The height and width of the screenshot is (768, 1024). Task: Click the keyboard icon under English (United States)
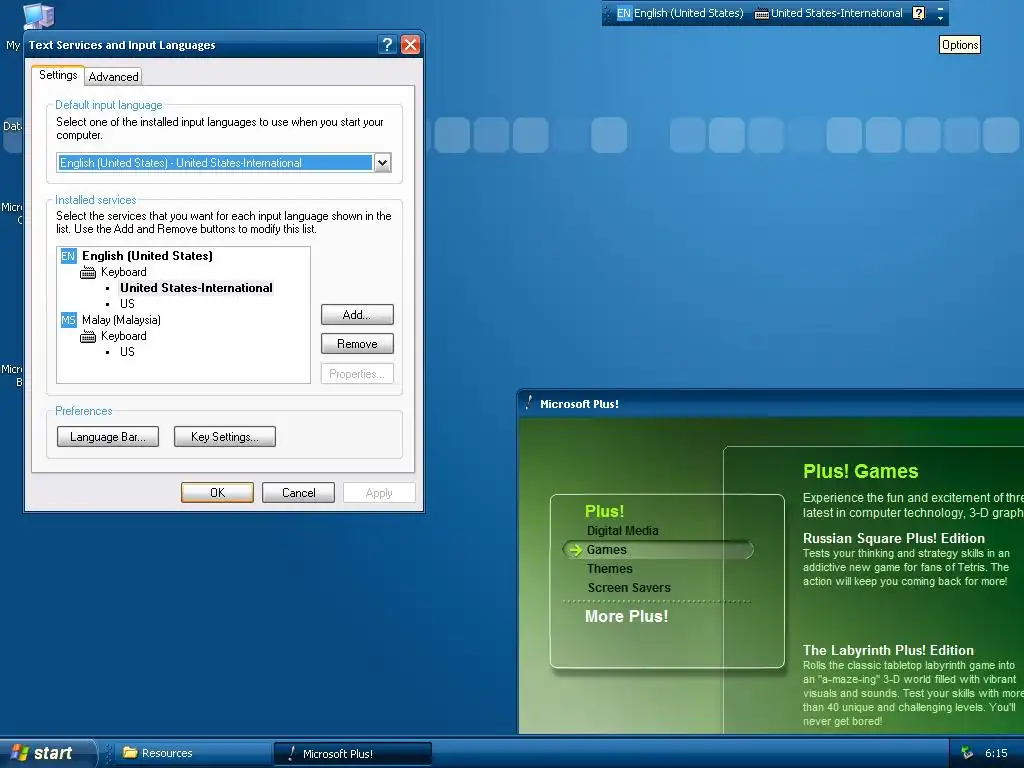coord(88,272)
